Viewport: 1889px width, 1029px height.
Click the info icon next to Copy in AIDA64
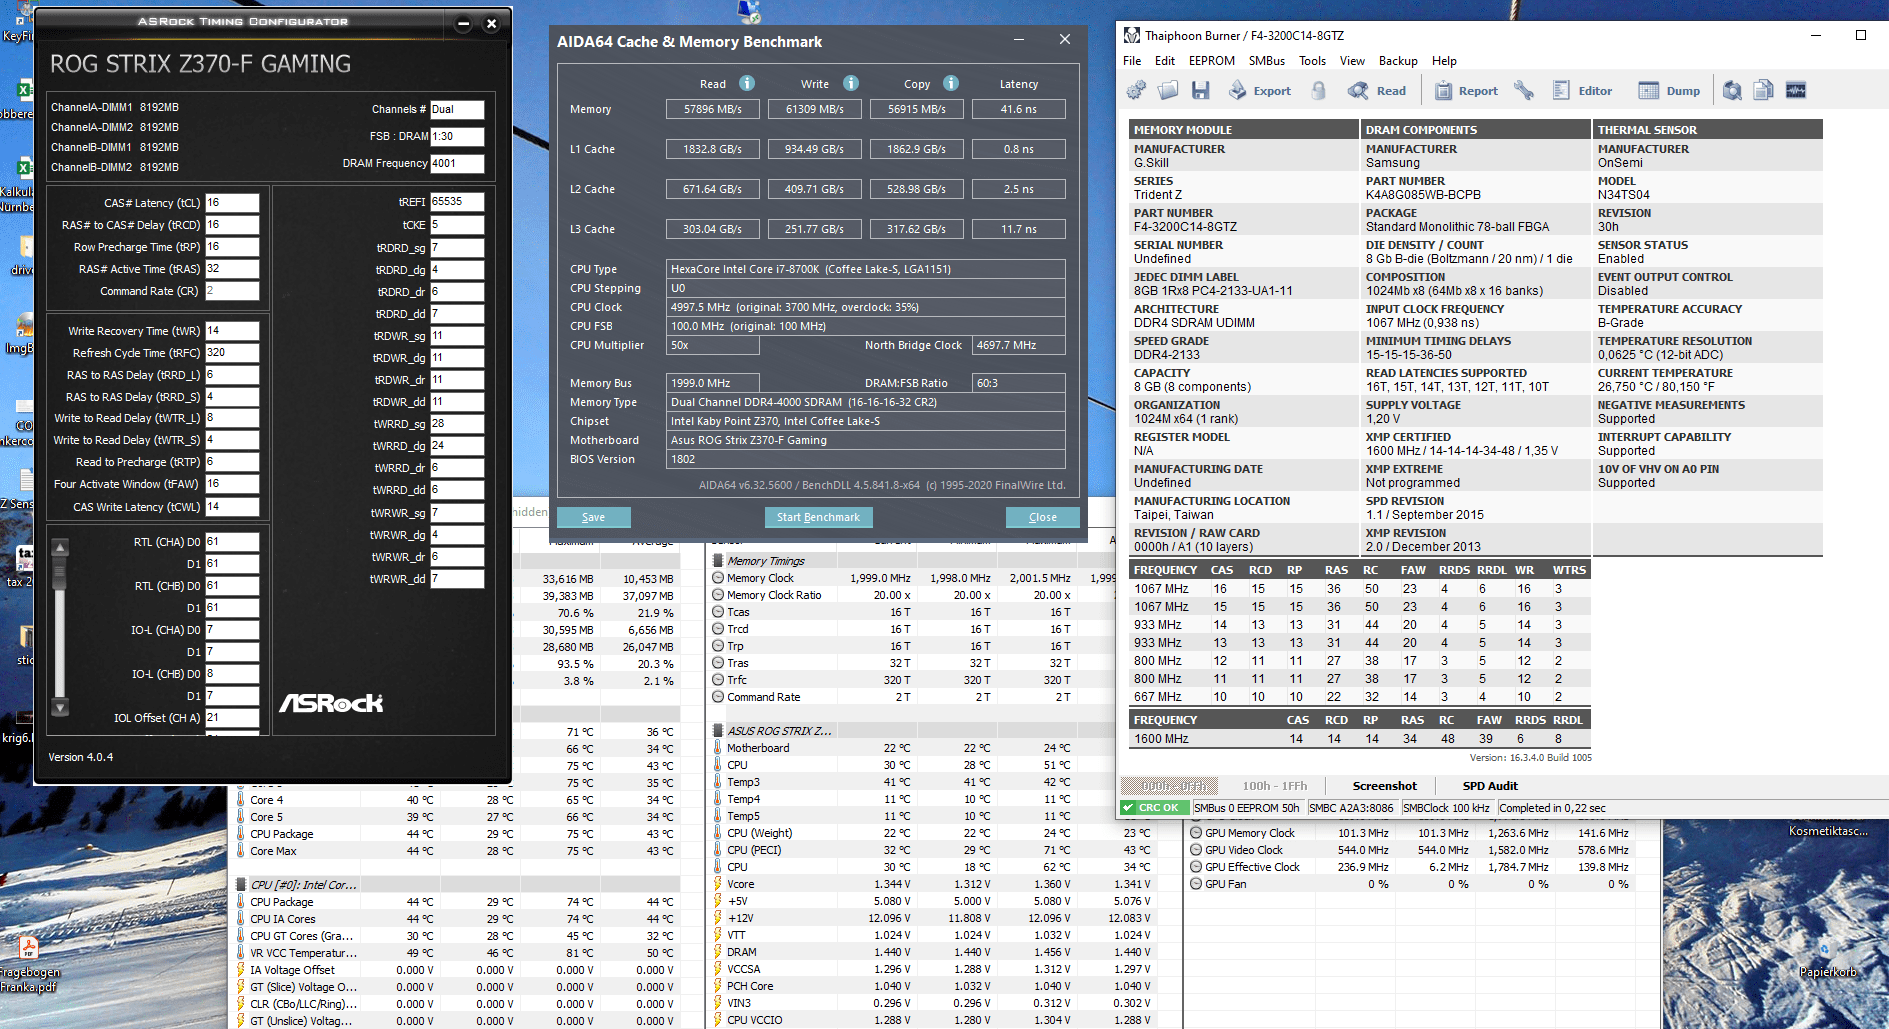pyautogui.click(x=951, y=83)
